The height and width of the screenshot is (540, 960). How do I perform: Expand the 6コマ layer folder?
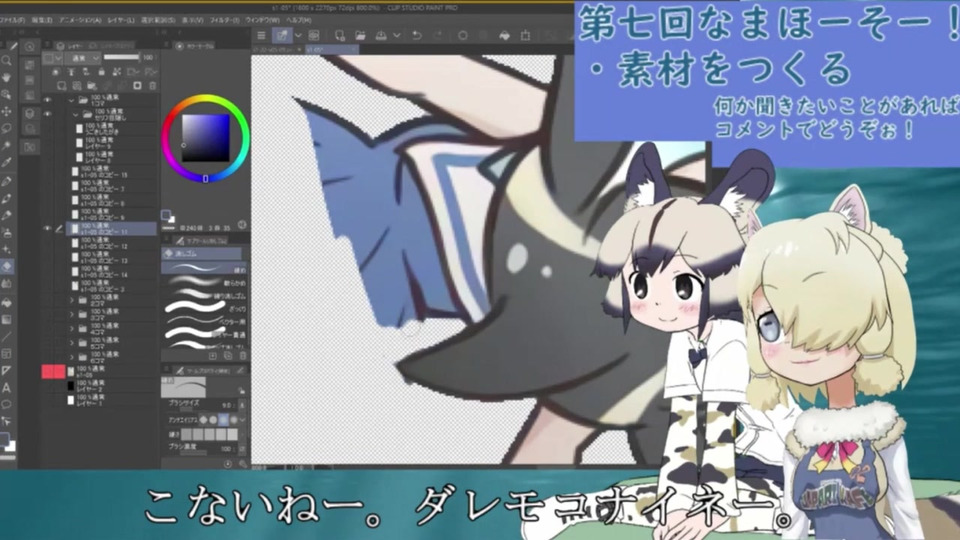point(72,357)
